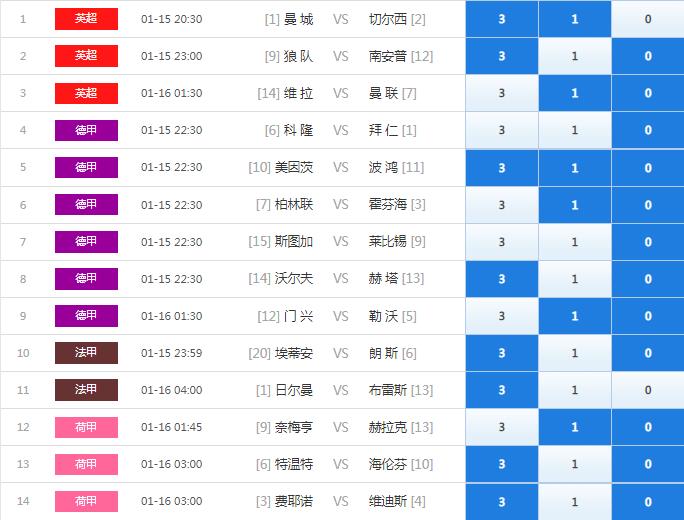Click the 德甲 tag in row 9
The width and height of the screenshot is (684, 520).
coord(86,316)
